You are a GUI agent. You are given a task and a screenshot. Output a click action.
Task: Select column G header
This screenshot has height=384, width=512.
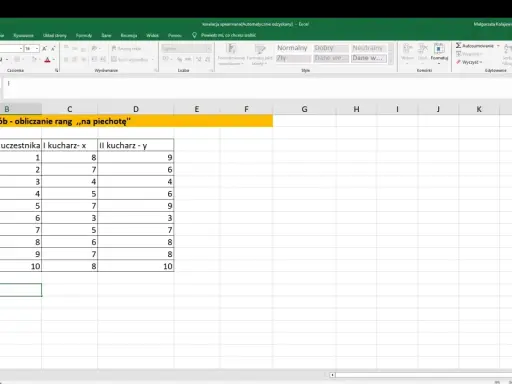304,109
